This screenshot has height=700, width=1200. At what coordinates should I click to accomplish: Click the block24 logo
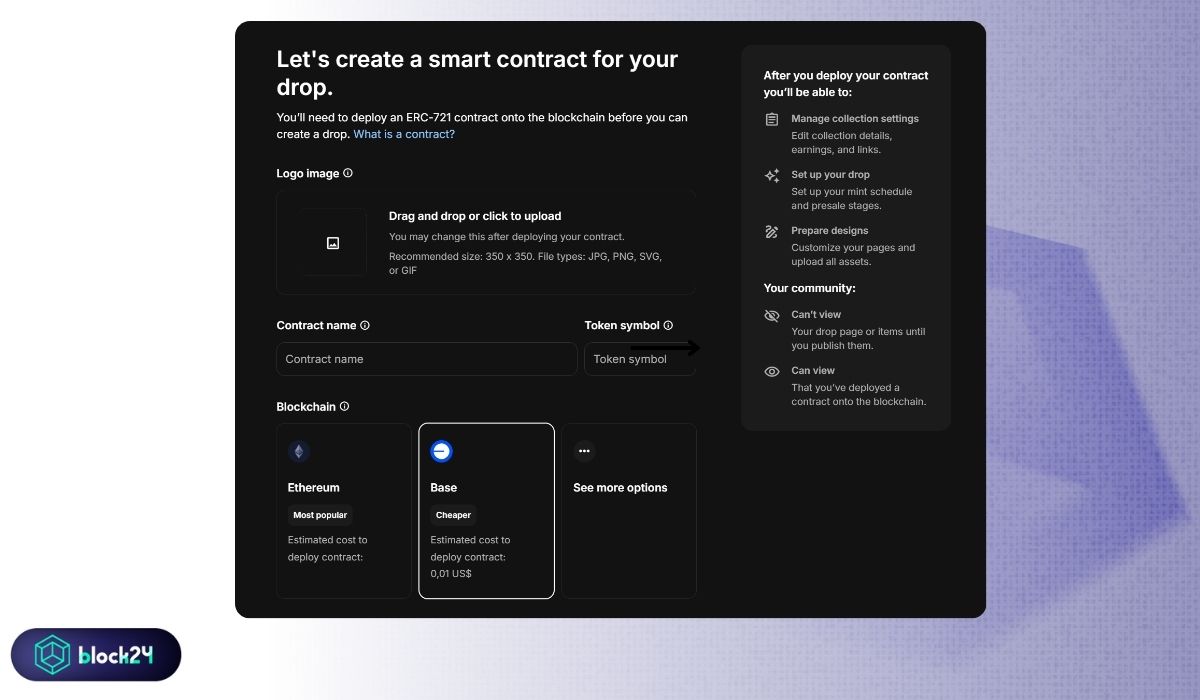[96, 655]
